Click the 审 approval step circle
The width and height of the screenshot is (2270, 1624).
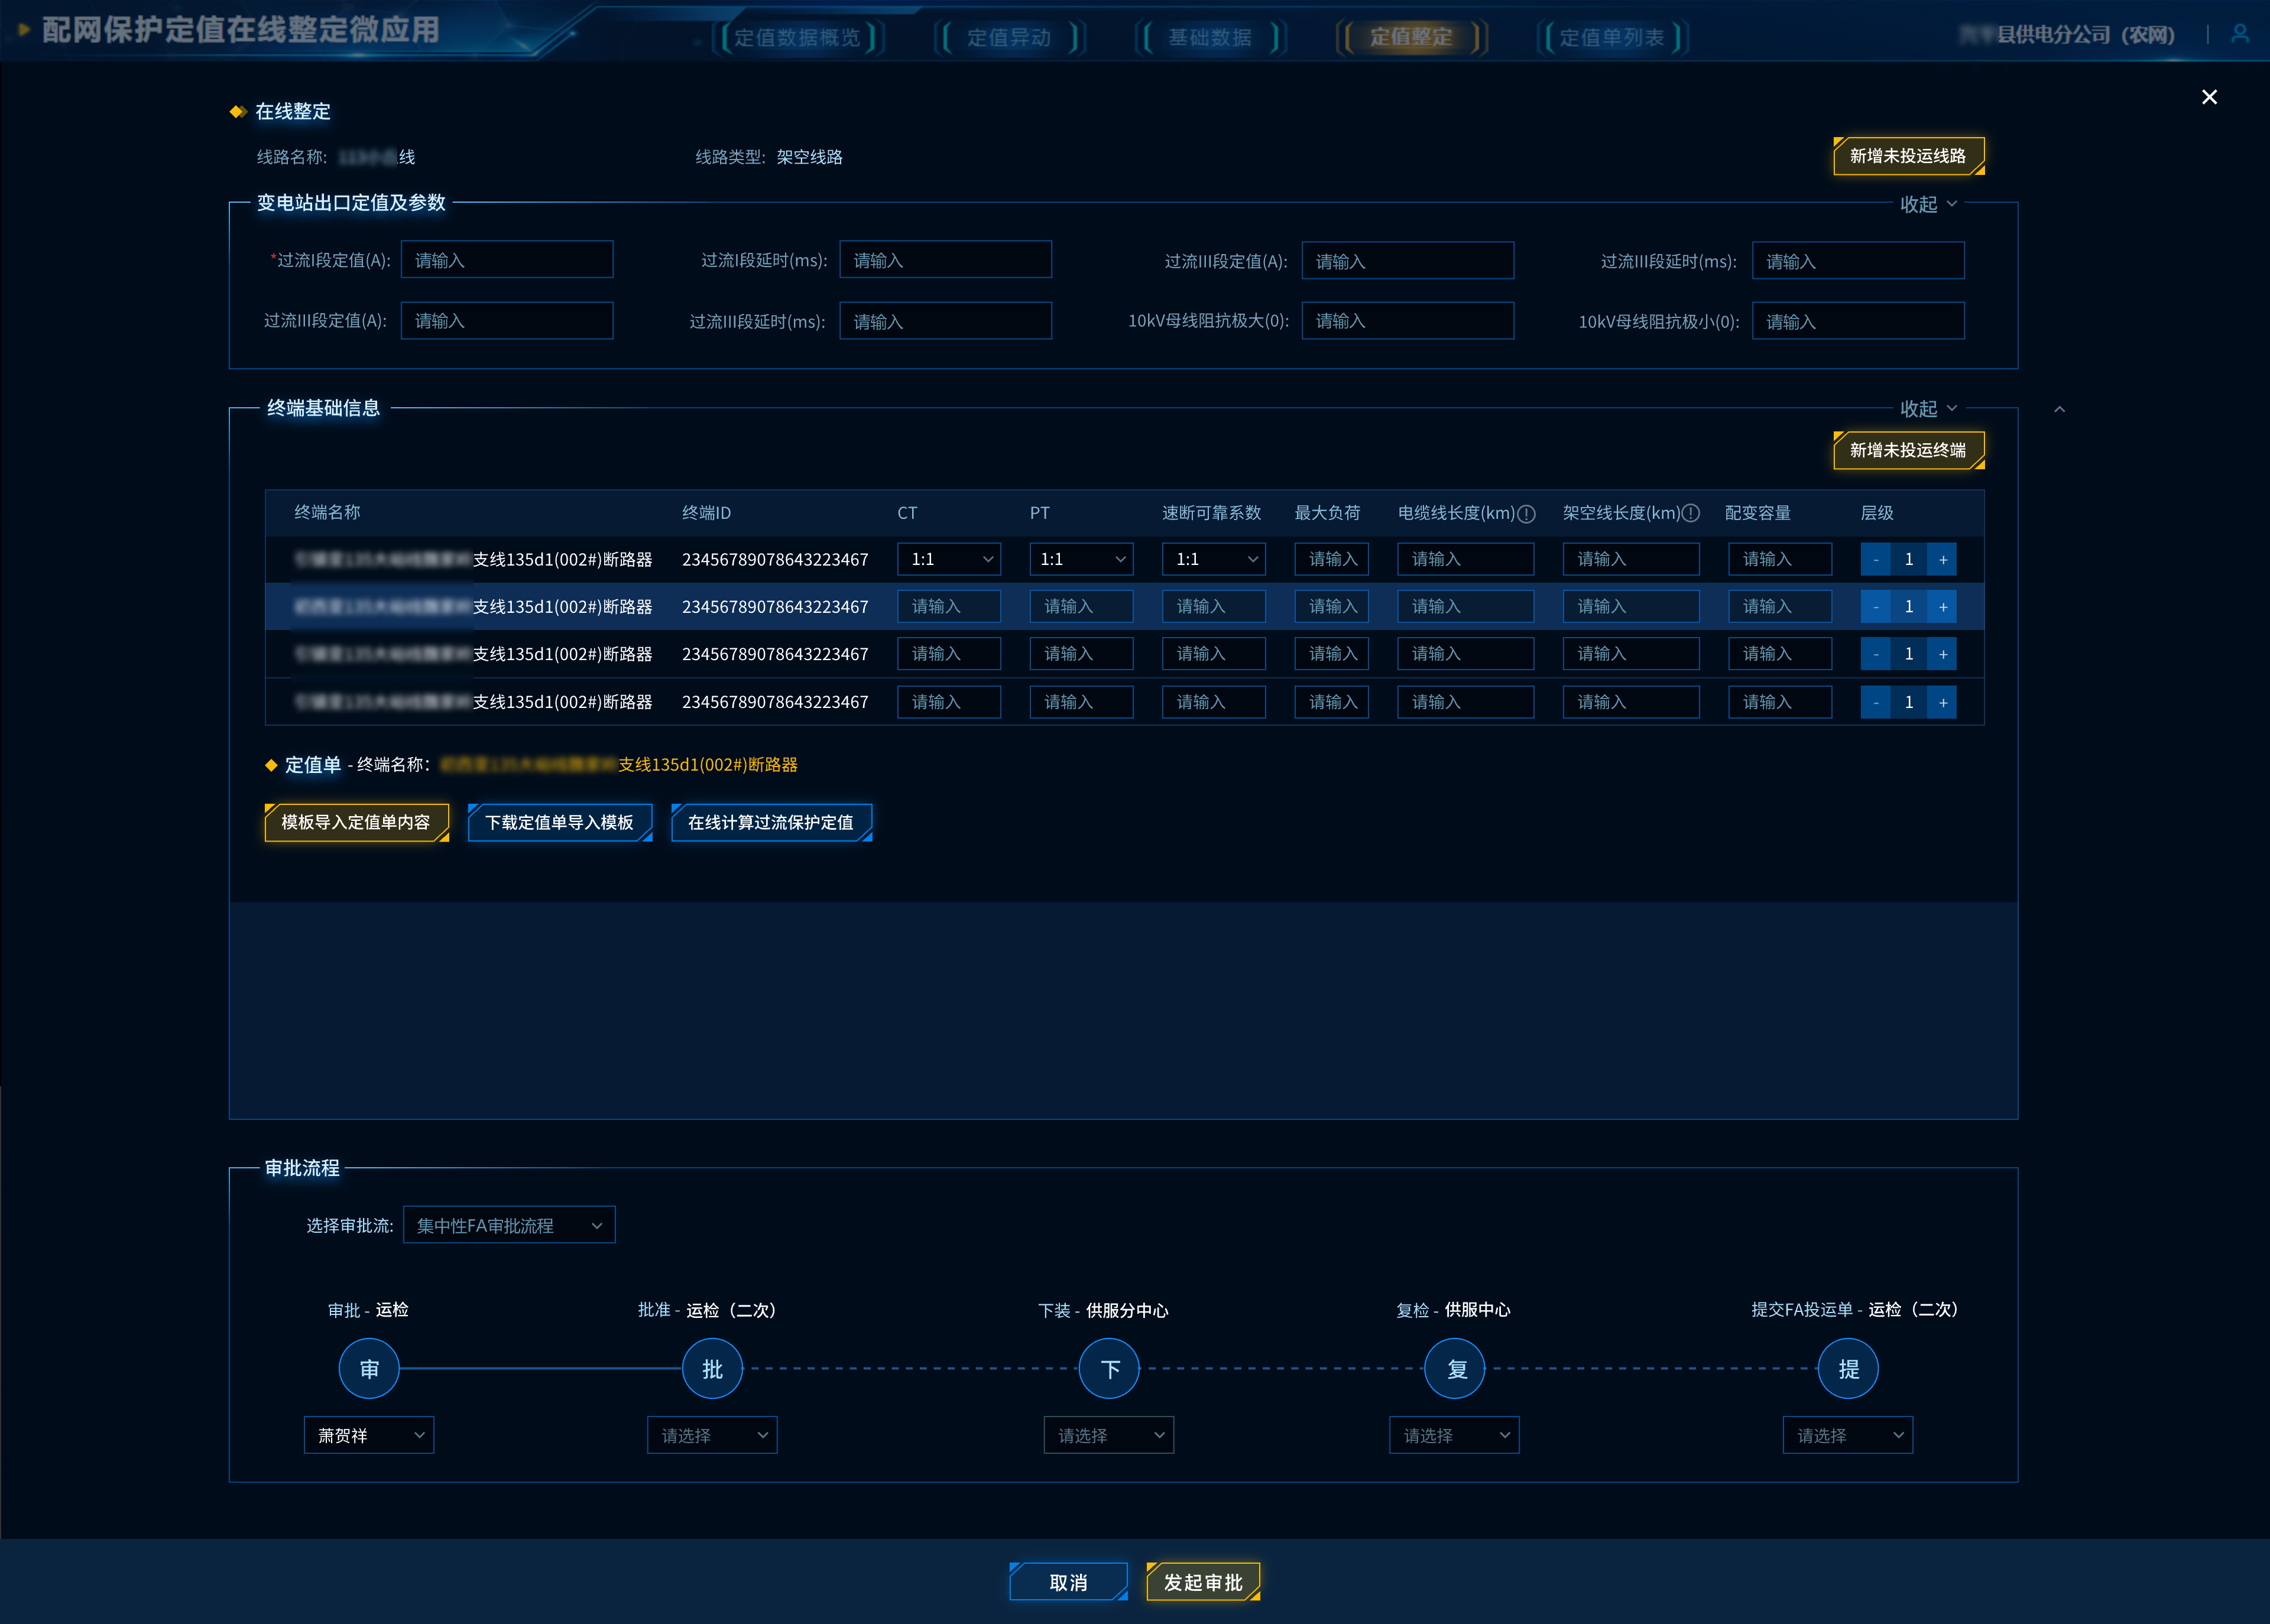coord(369,1368)
